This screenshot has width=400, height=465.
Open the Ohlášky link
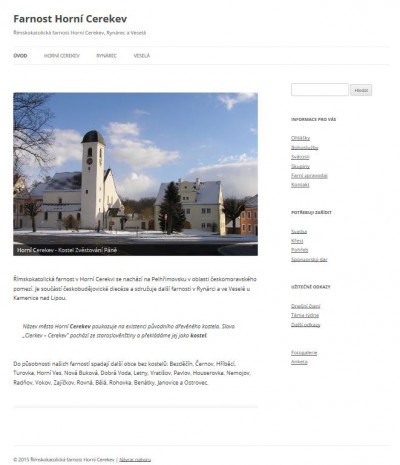click(300, 138)
